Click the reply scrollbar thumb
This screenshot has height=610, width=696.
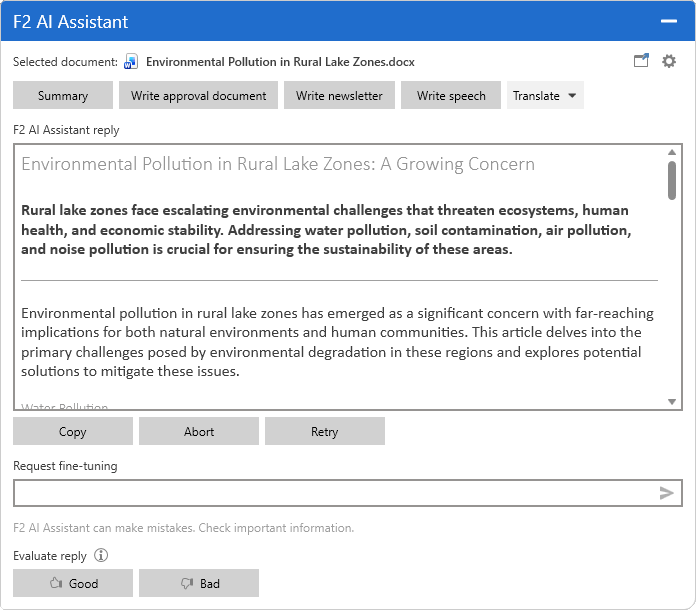(x=672, y=180)
